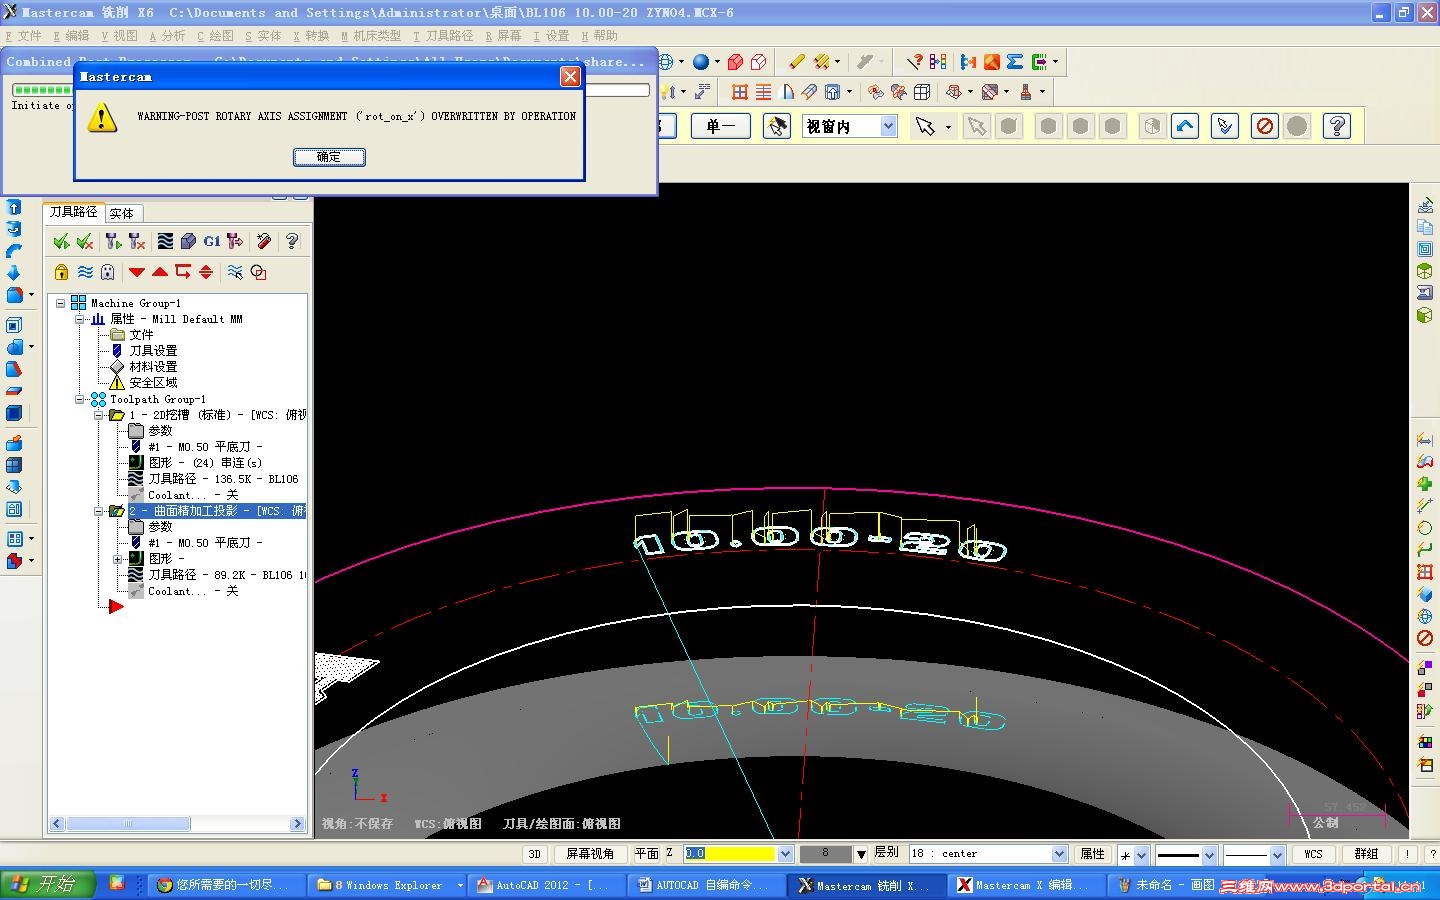Click 确定 in the Mastercam warning dialog
1440x900 pixels.
329,157
